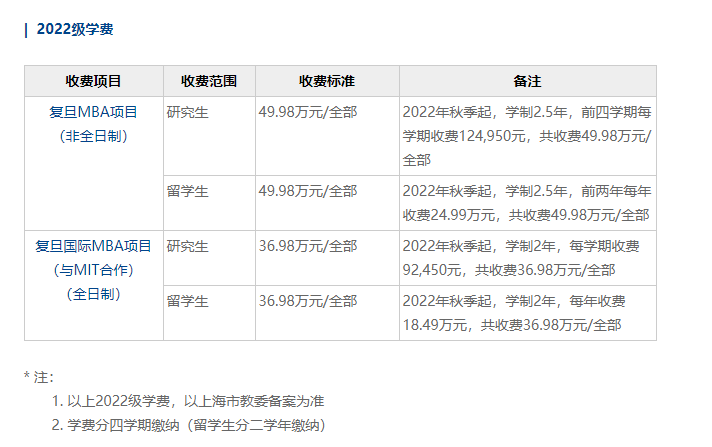Click the * 注: label
Image resolution: width=712 pixels, height=447 pixels.
39,377
